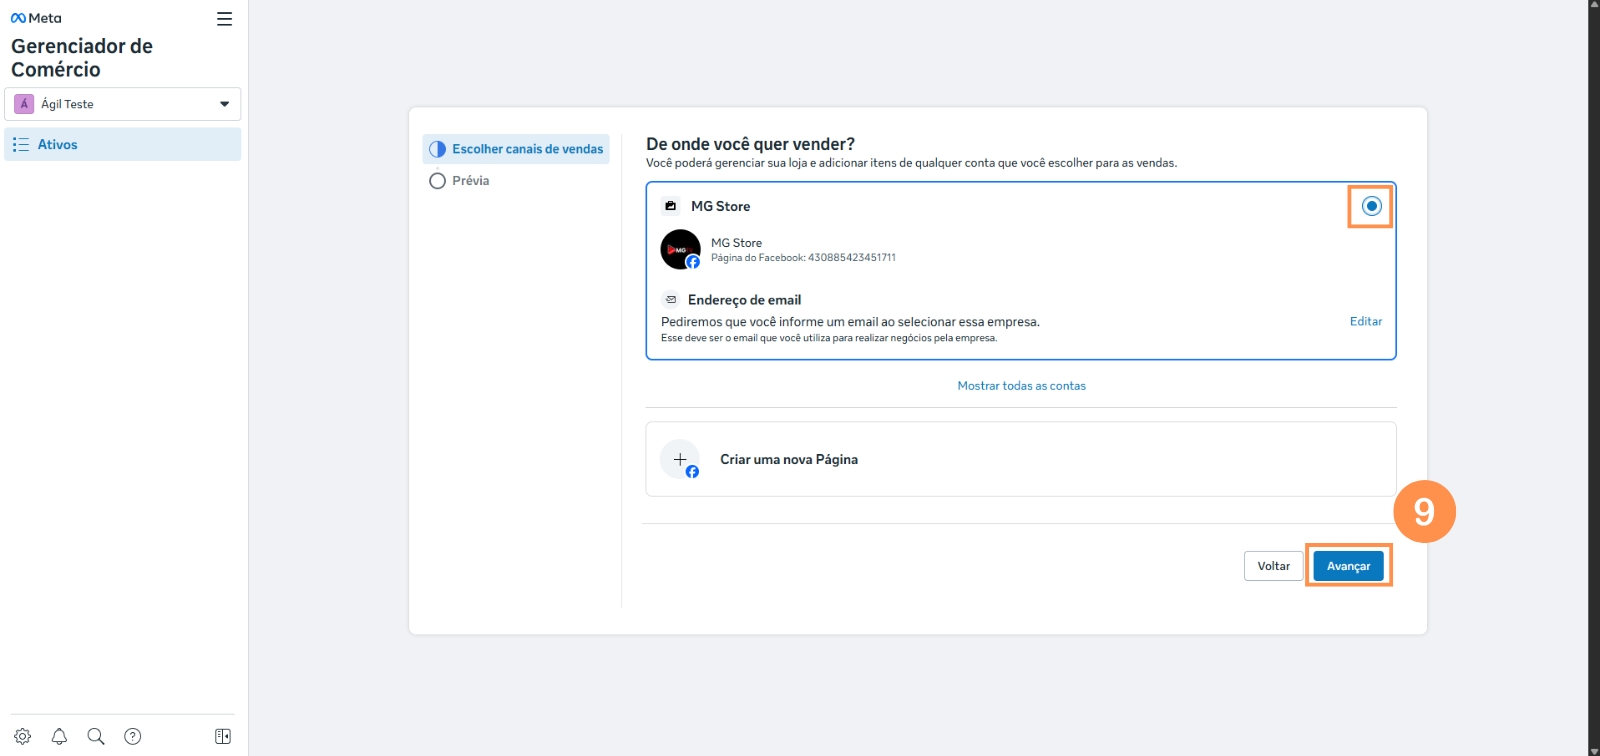
Task: Open the hamburger menu icon
Action: [x=224, y=19]
